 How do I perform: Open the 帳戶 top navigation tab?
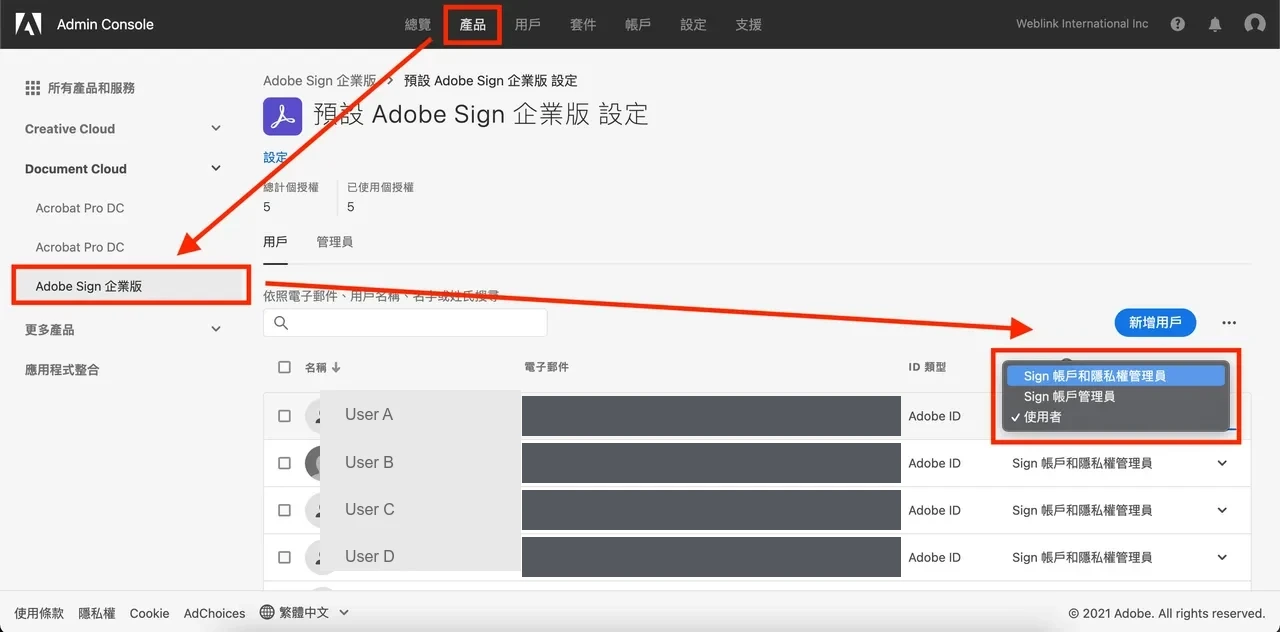(x=638, y=24)
